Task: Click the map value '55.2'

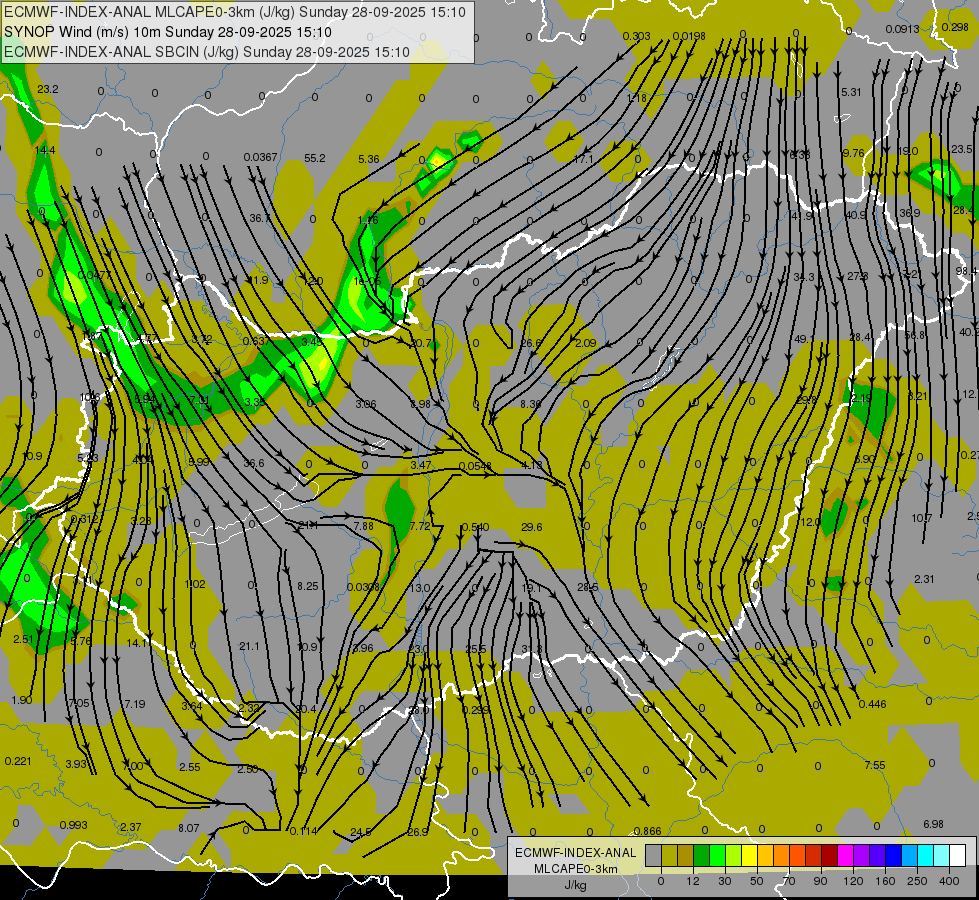Action: [x=315, y=158]
